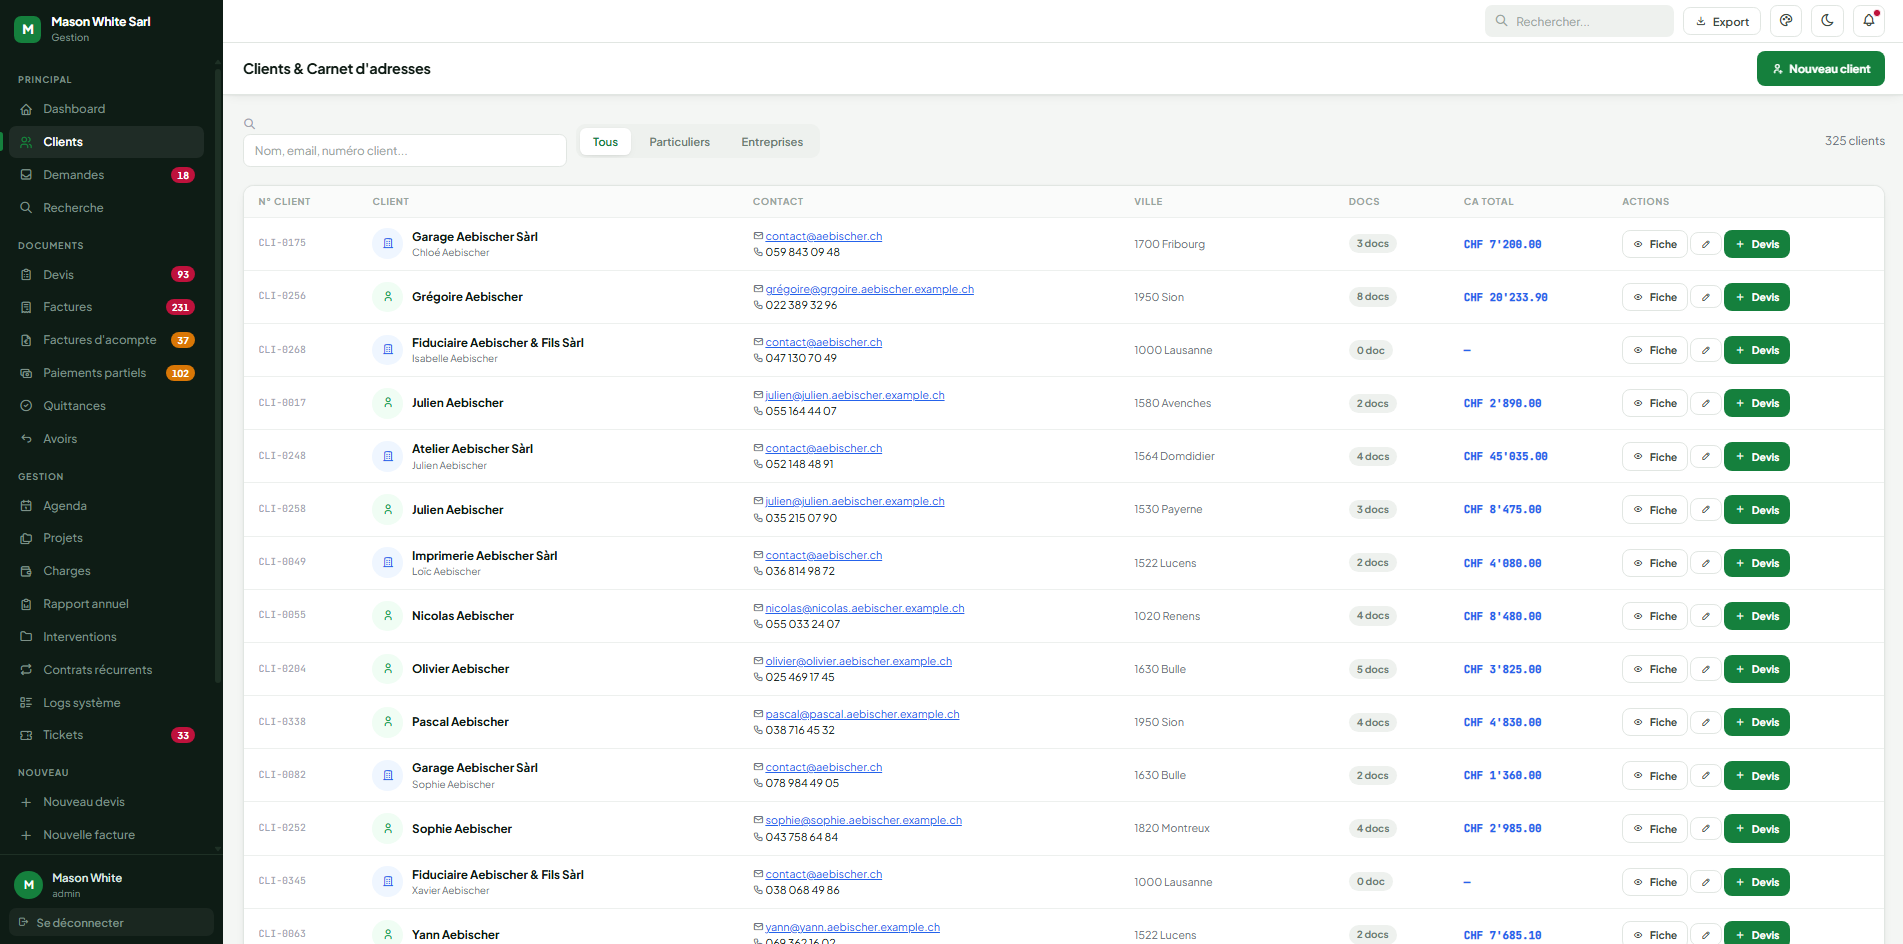Image resolution: width=1903 pixels, height=944 pixels.
Task: Click email sophie@sophie.aebischer.example.ch
Action: (x=864, y=820)
